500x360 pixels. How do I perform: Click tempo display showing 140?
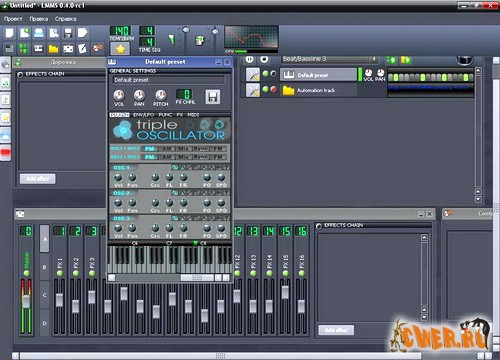point(120,31)
